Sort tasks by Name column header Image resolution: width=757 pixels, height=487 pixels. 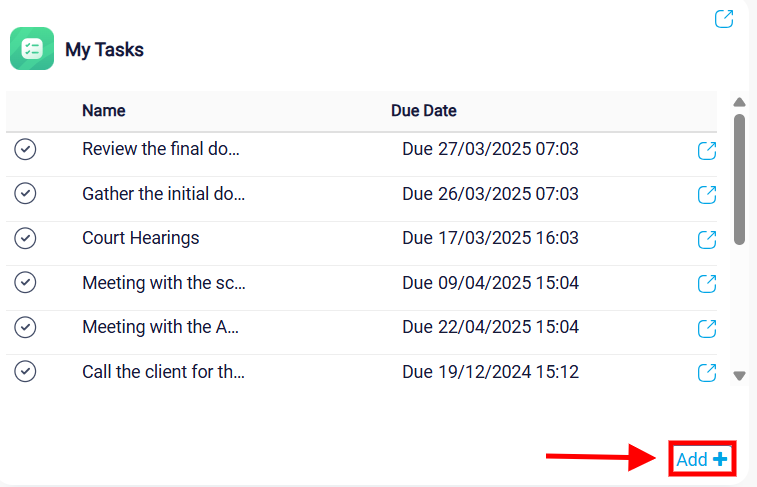pyautogui.click(x=104, y=111)
